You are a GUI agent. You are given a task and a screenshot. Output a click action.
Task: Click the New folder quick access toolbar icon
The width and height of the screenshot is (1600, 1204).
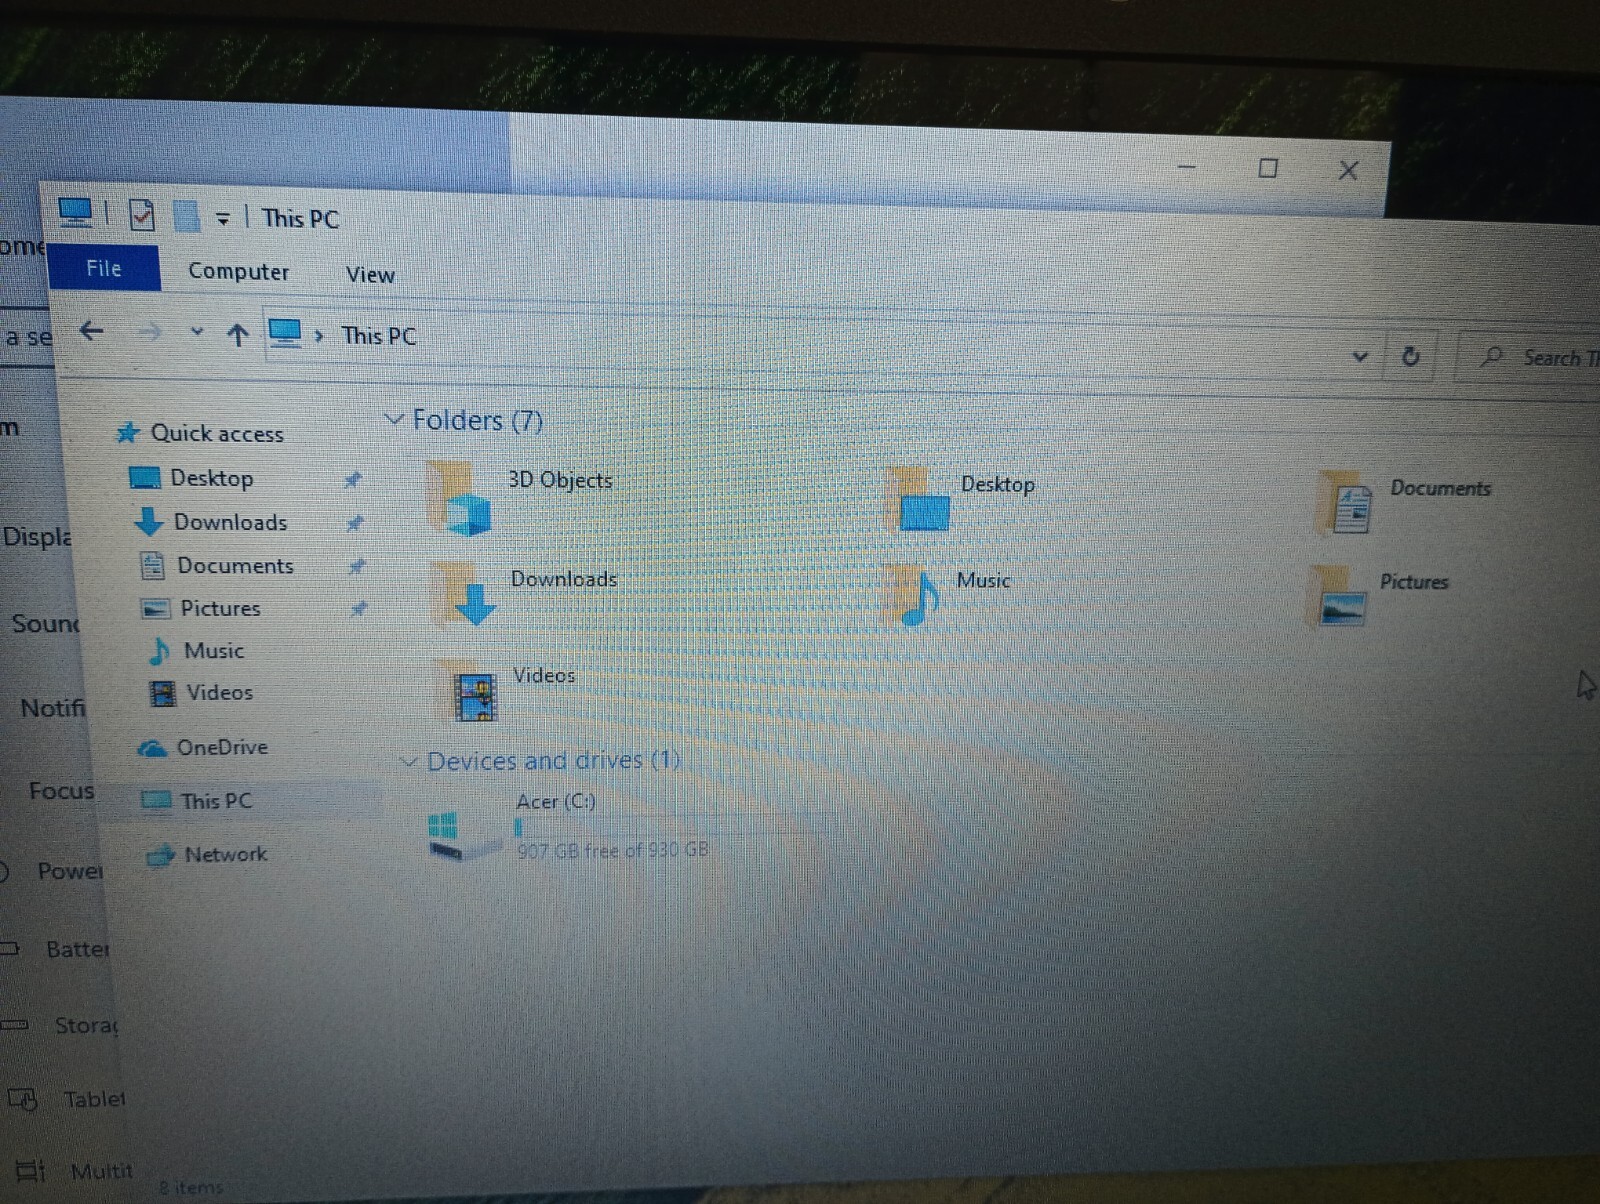pyautogui.click(x=186, y=216)
